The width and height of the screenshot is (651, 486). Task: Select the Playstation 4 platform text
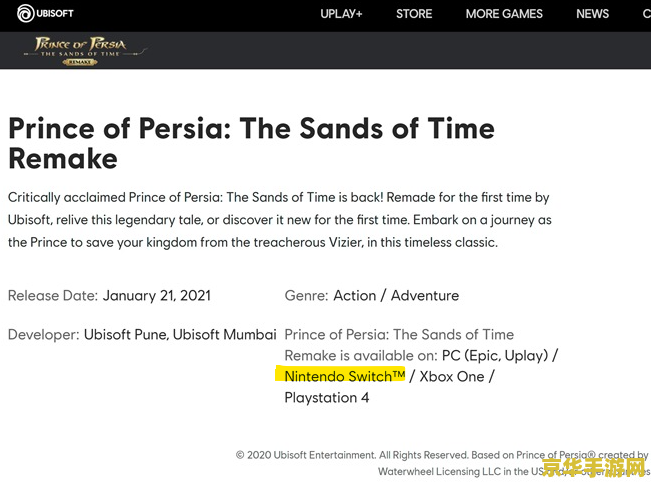pyautogui.click(x=327, y=398)
